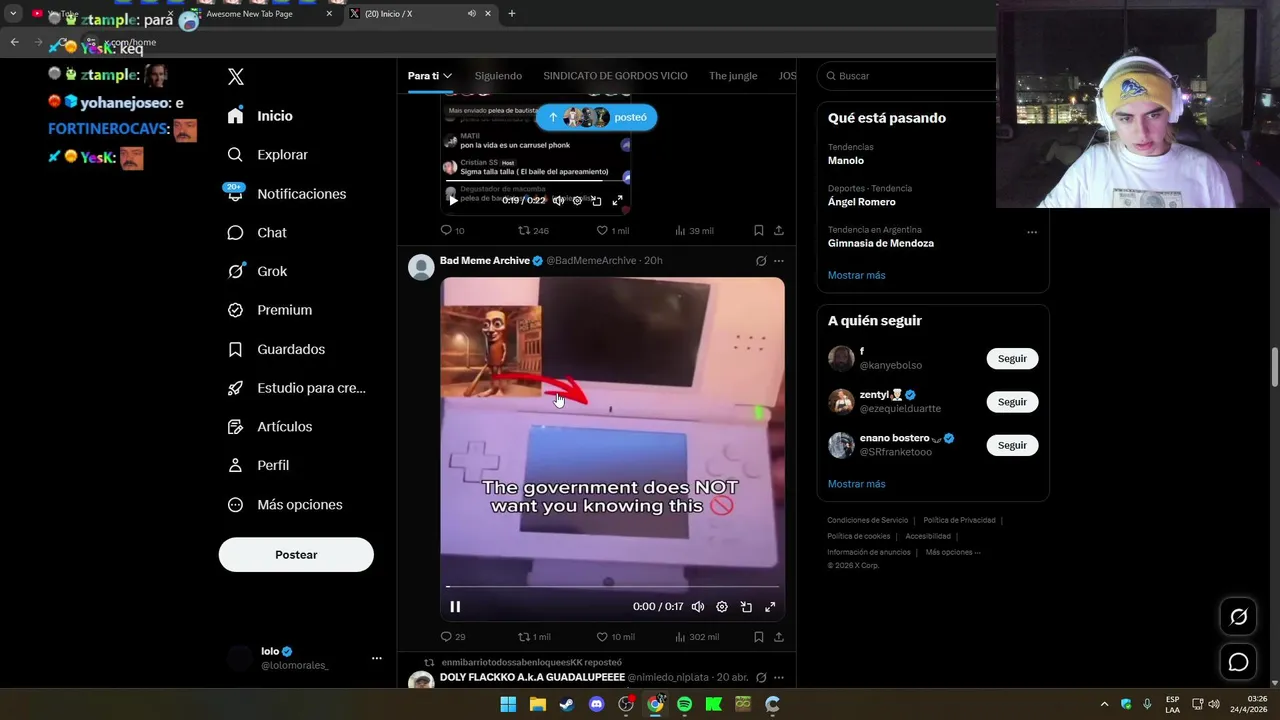Open floating Grok button
This screenshot has height=720, width=1280.
pos(1238,617)
